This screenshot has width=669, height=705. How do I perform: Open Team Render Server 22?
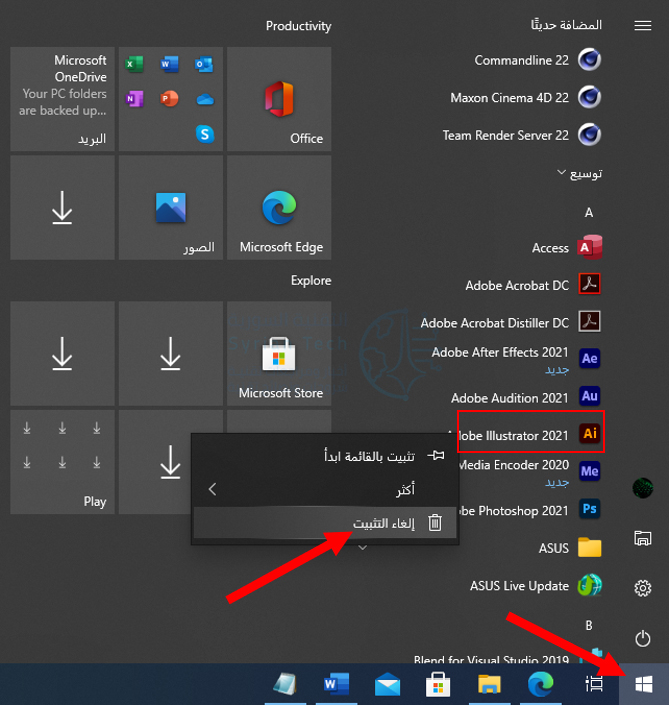point(522,135)
